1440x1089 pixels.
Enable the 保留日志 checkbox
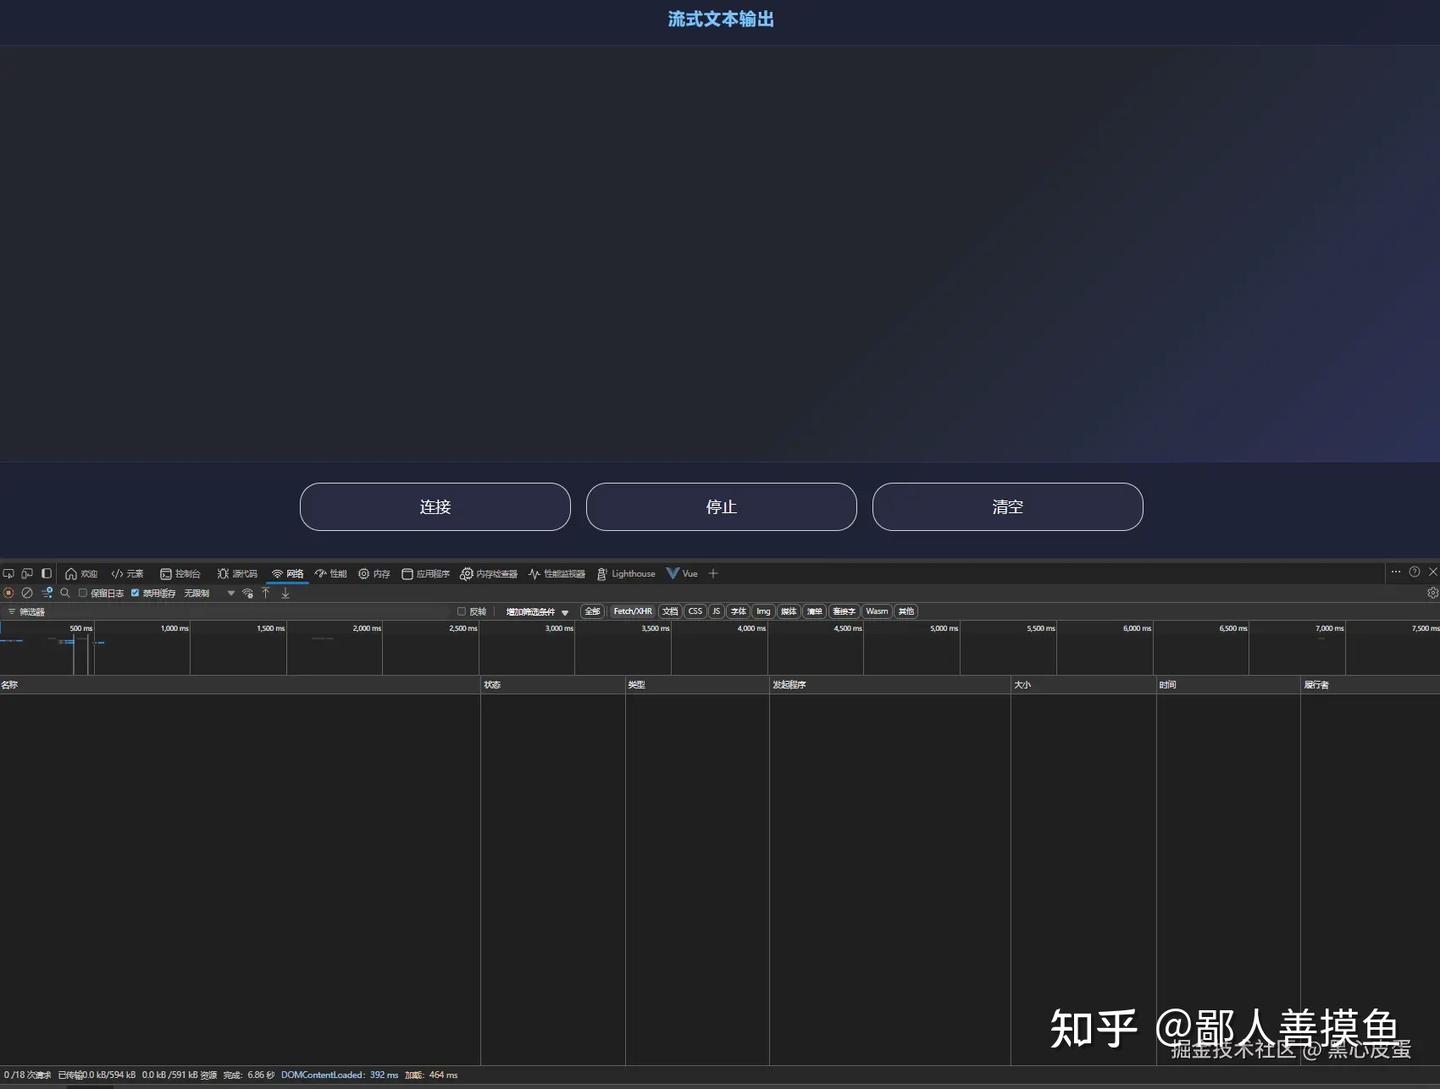(82, 592)
